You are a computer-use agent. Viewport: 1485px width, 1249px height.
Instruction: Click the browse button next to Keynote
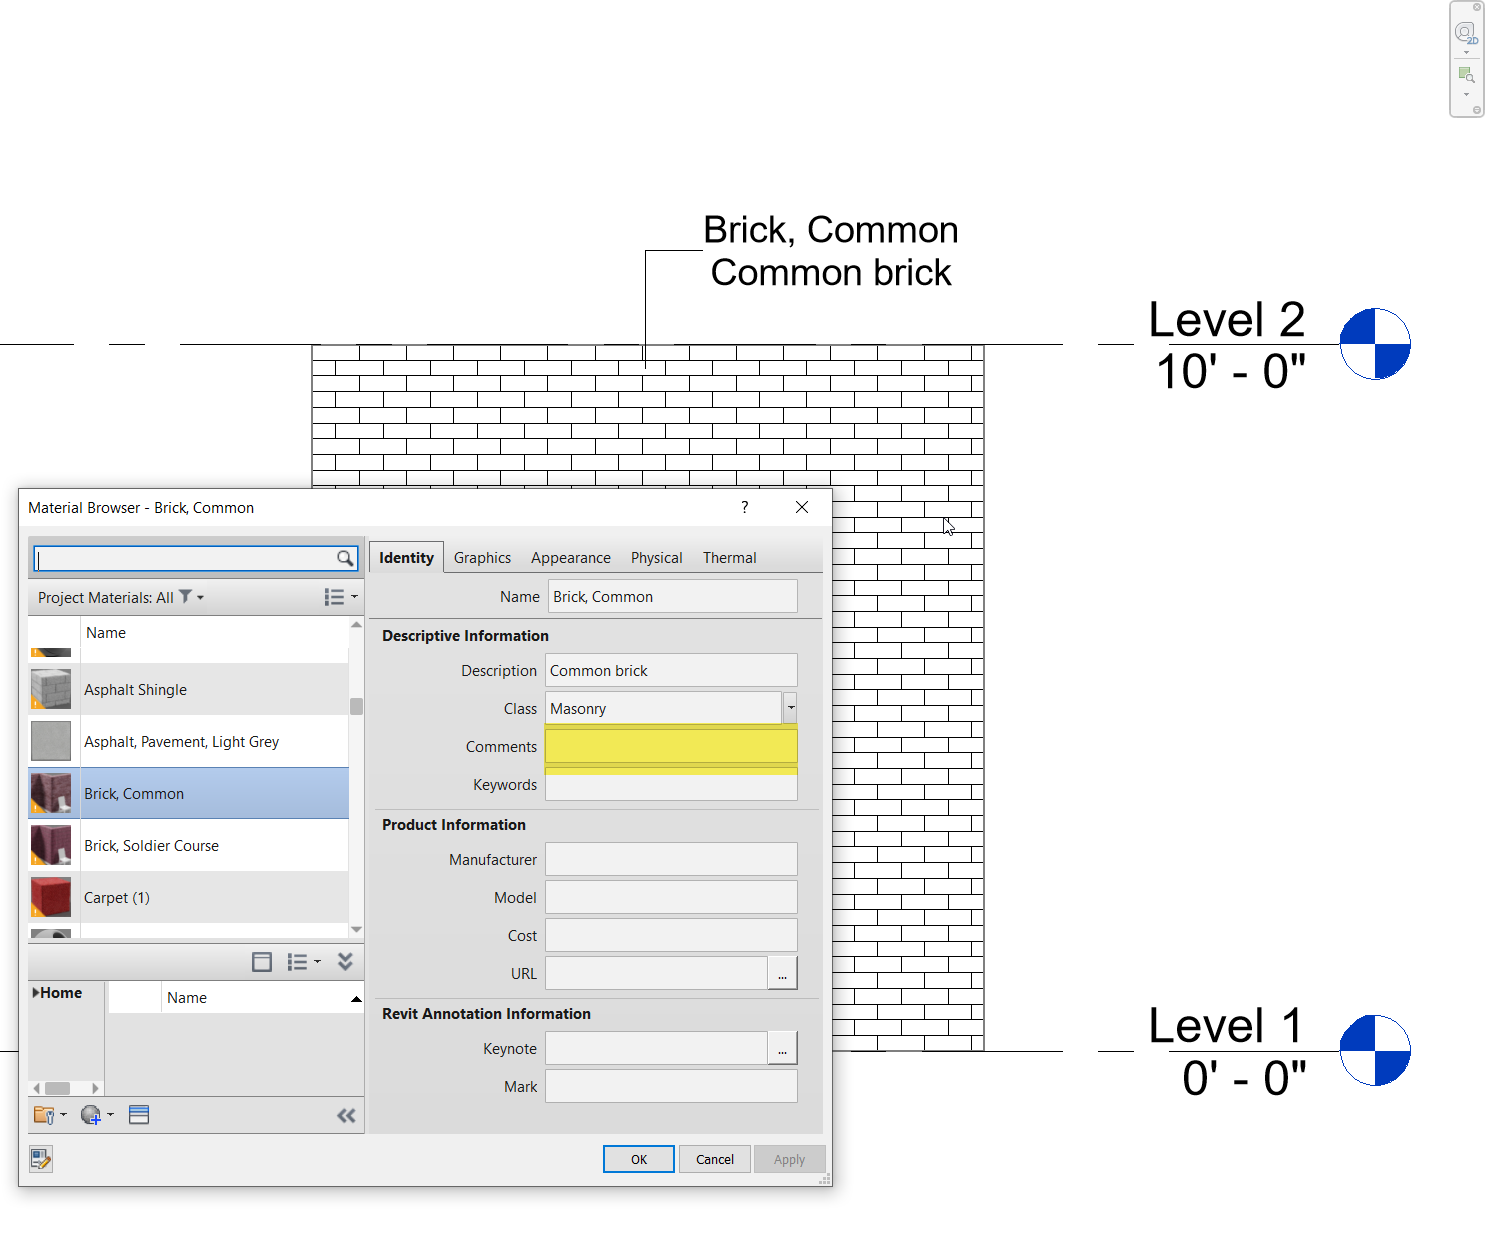pyautogui.click(x=782, y=1048)
